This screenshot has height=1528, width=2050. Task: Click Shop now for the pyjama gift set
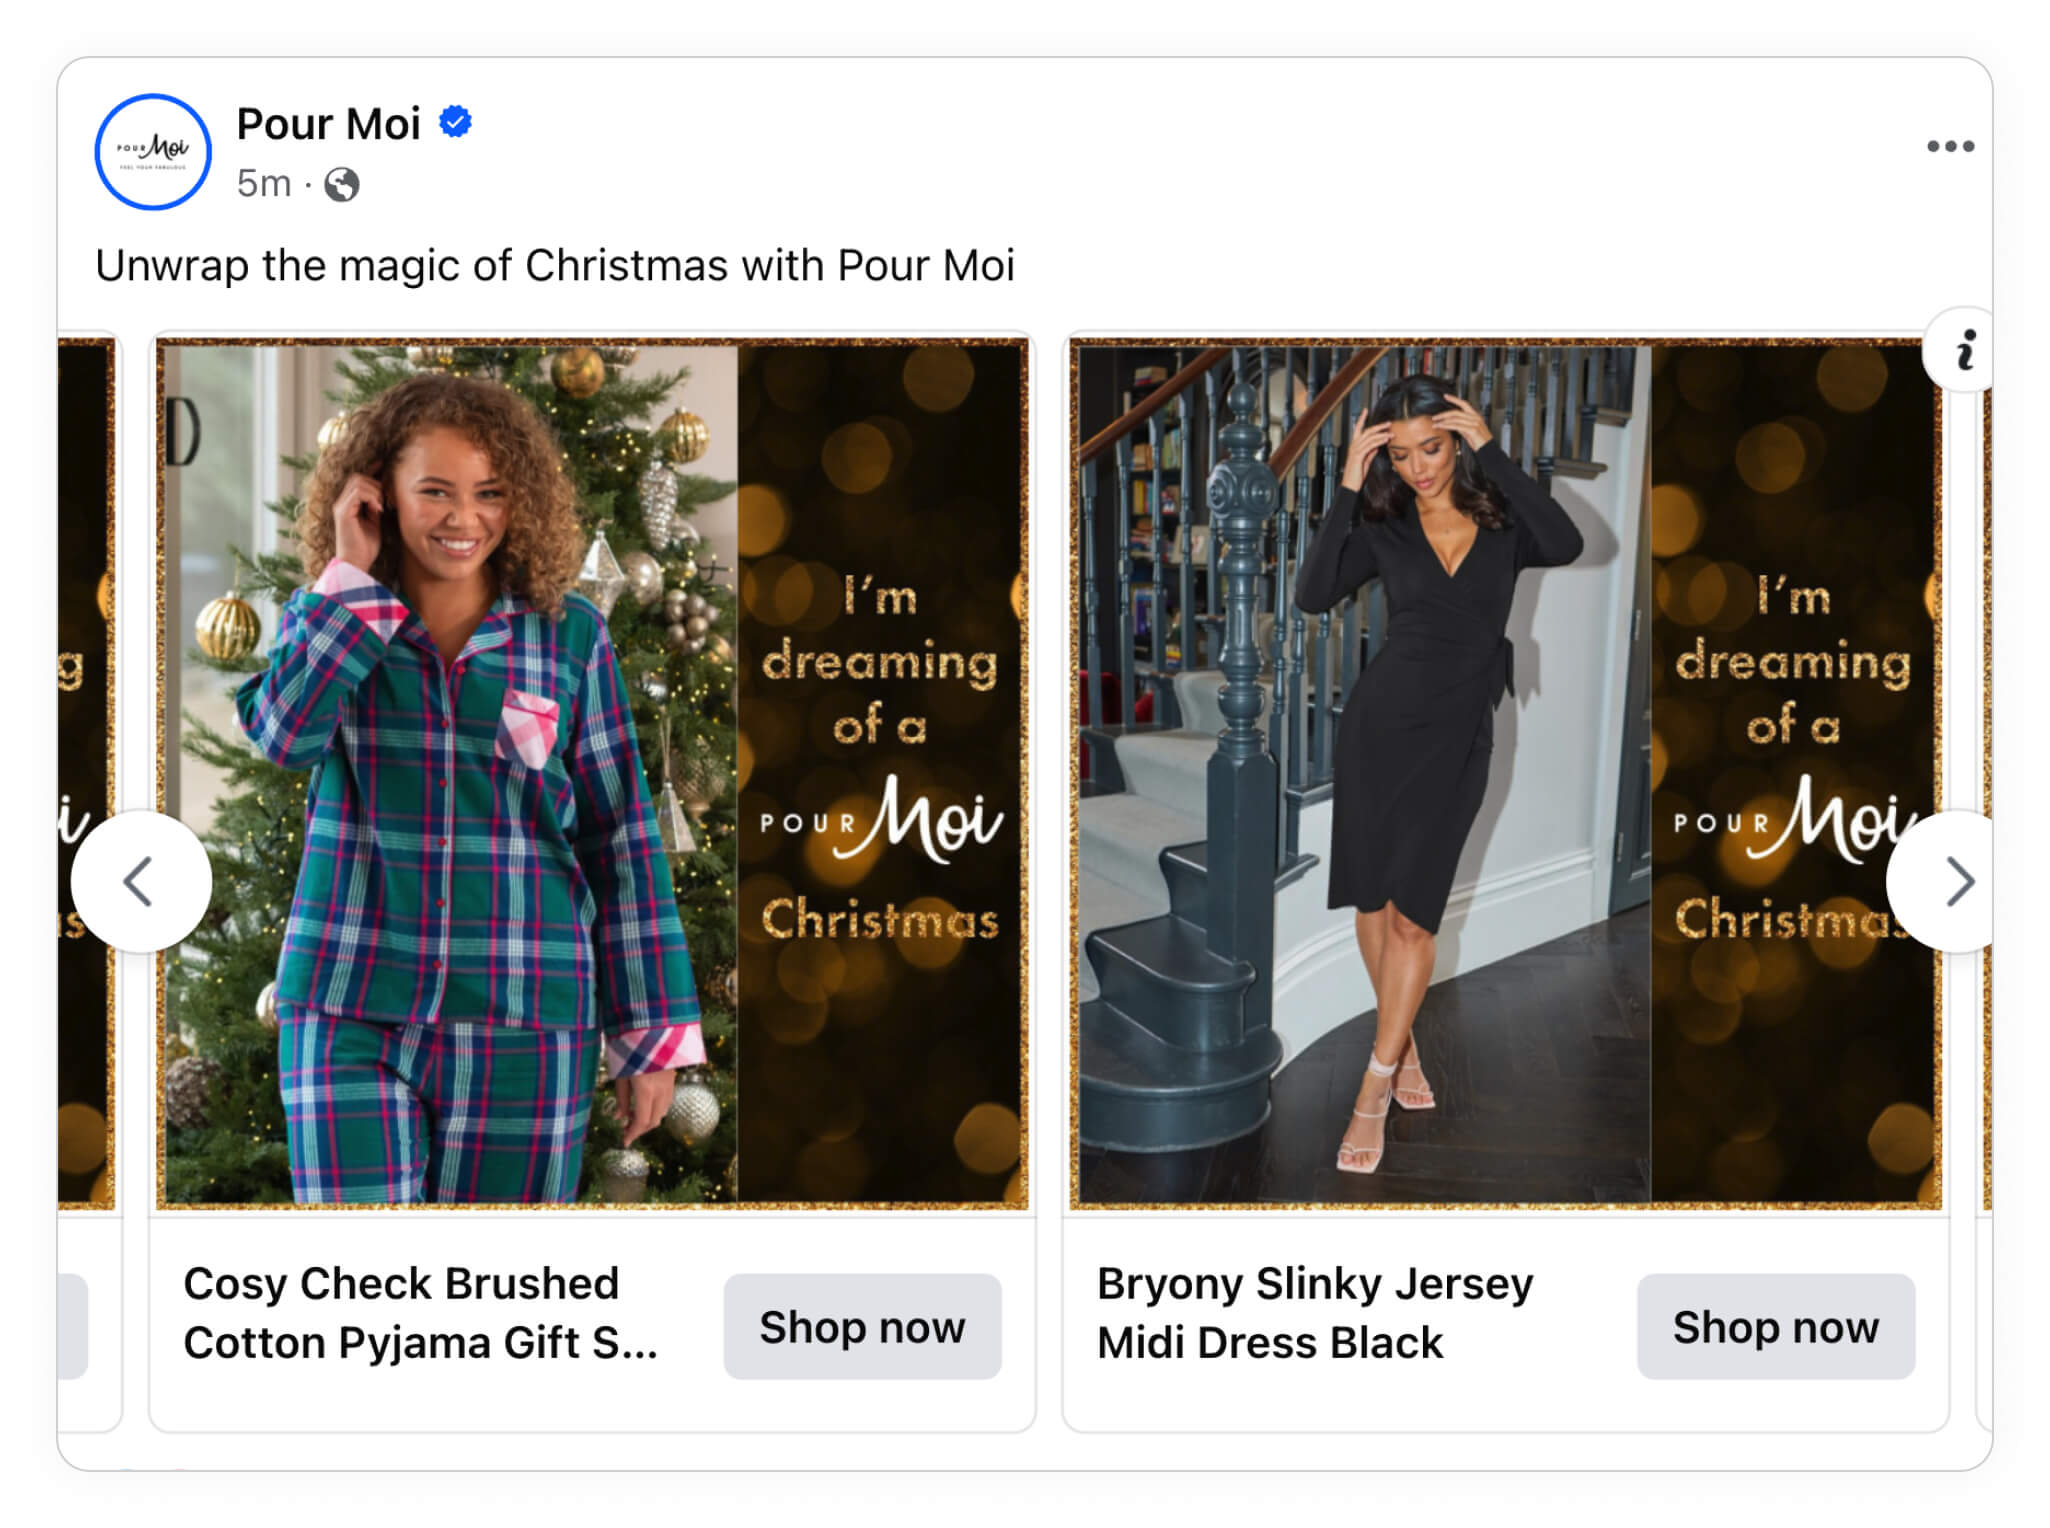[x=862, y=1326]
